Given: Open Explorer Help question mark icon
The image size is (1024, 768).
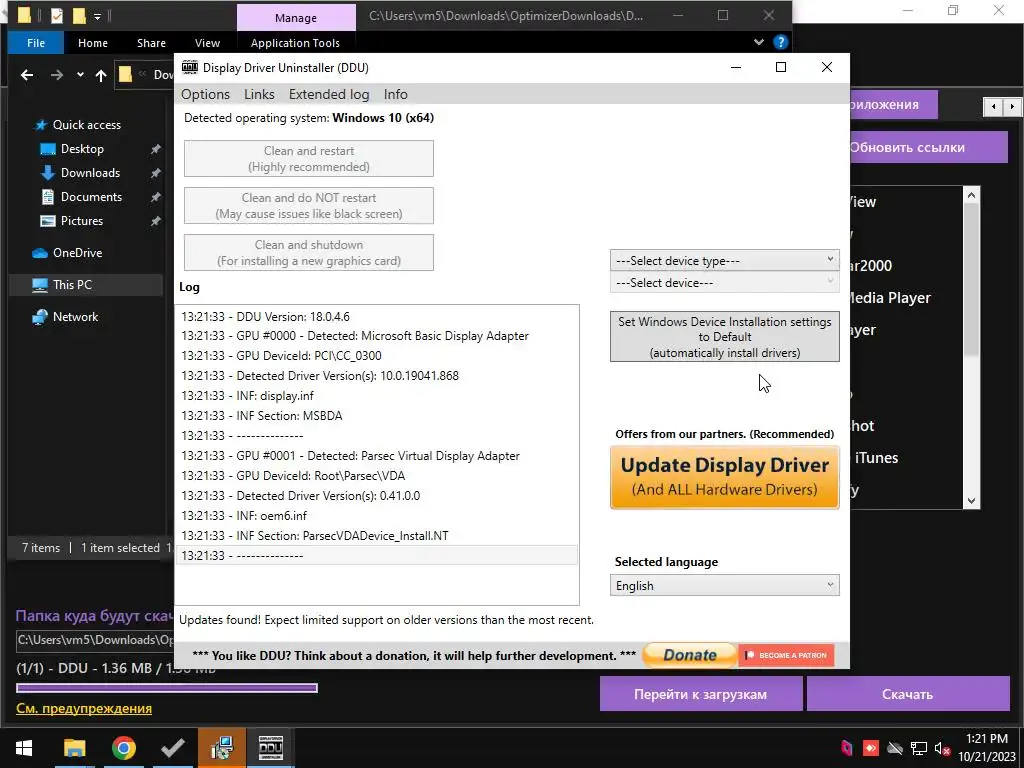Looking at the screenshot, I should point(780,42).
